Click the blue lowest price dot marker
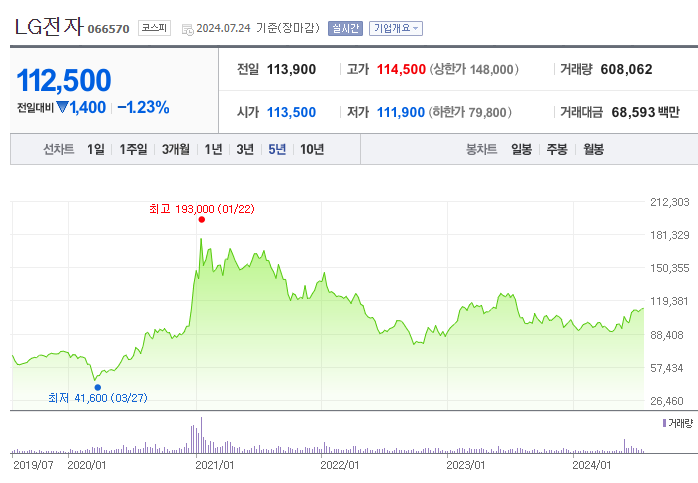The image size is (698, 483). point(97,387)
